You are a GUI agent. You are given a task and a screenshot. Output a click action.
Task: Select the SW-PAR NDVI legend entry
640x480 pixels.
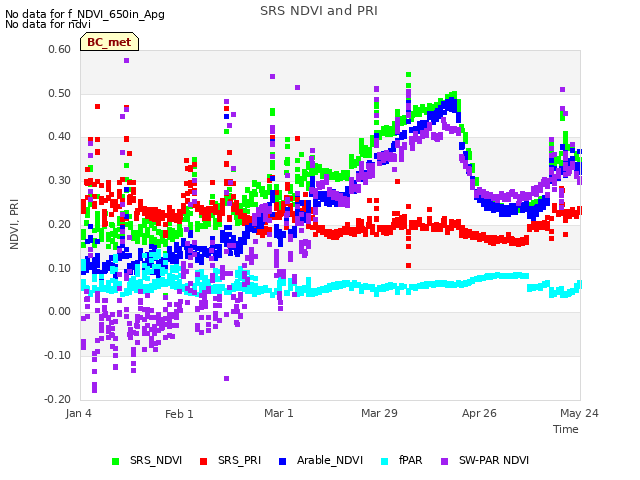tap(485, 461)
